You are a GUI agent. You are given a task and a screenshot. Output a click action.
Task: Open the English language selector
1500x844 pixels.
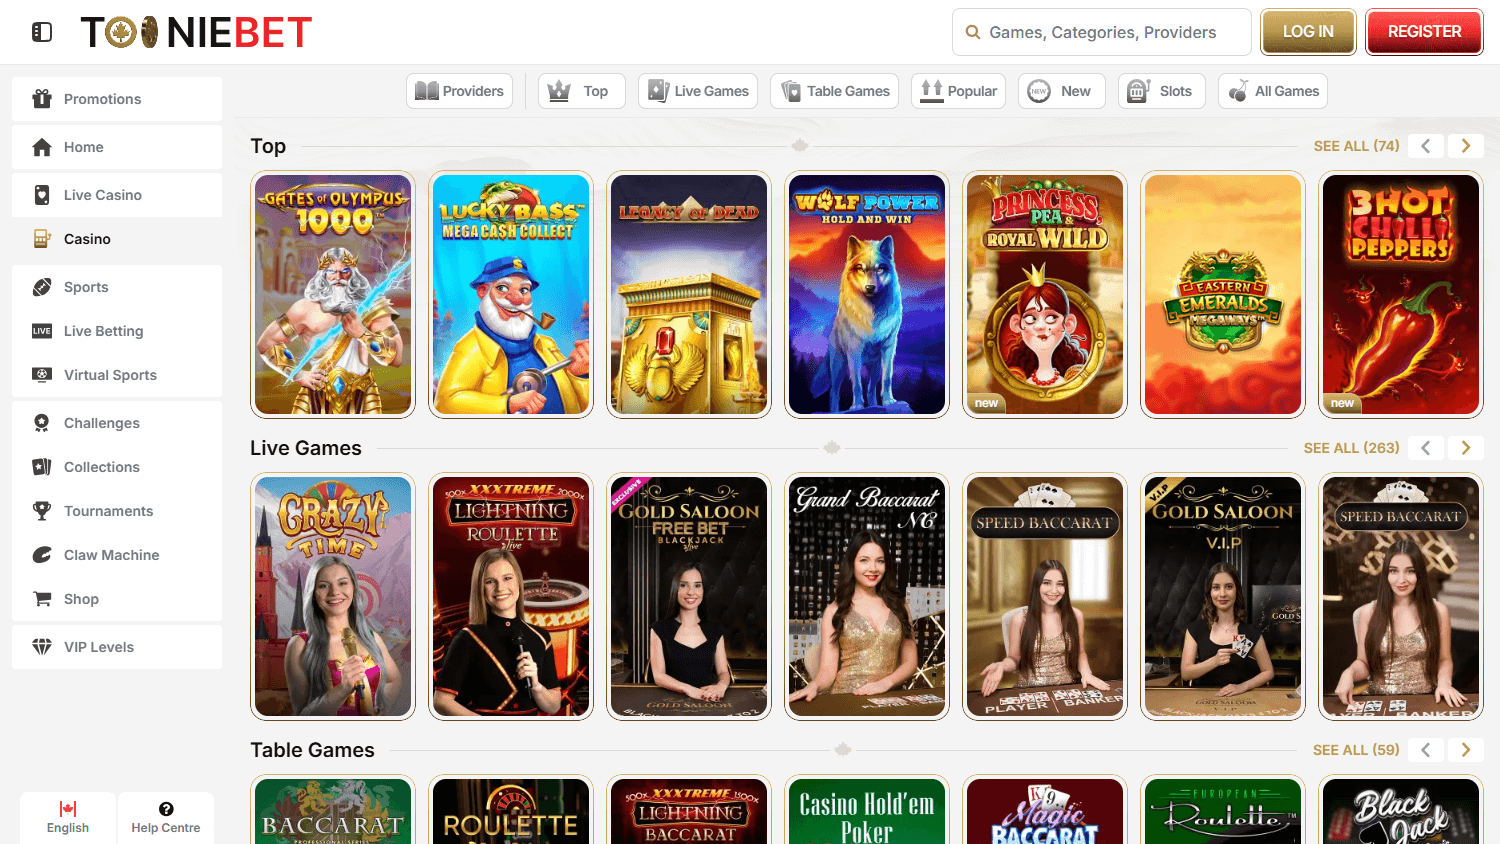67,817
